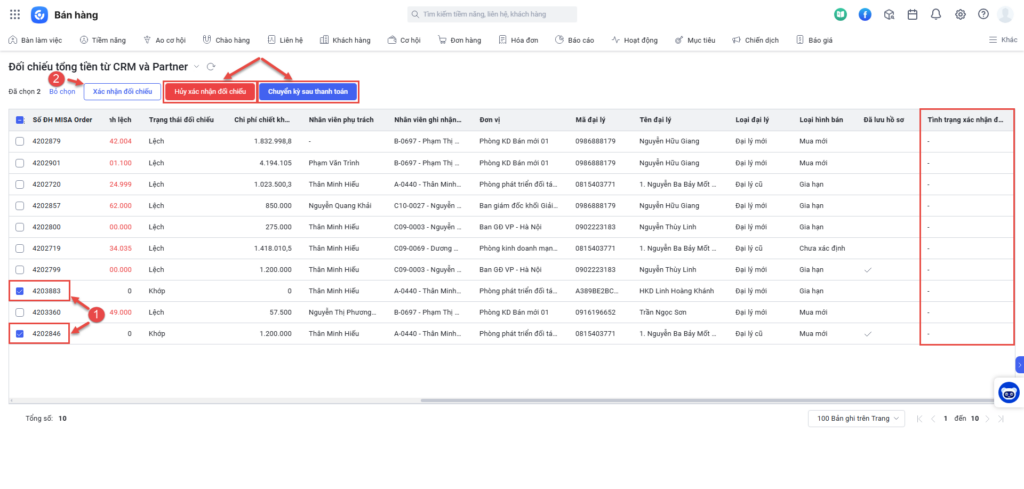The height and width of the screenshot is (489, 1024).
Task: Refresh the list with reload icon
Action: tap(211, 66)
